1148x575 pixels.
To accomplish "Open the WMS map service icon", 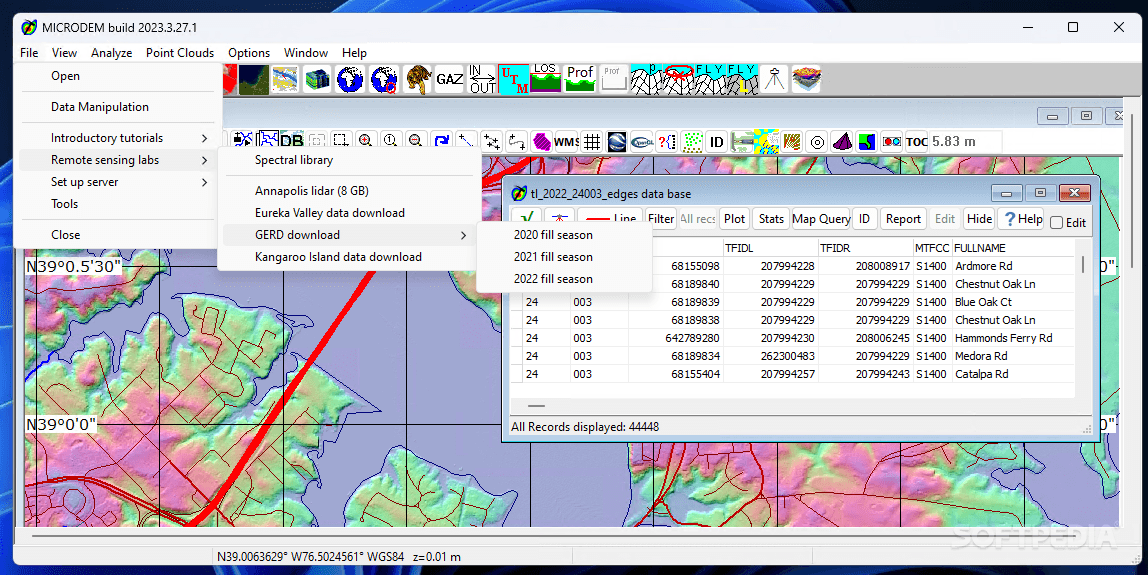I will (x=566, y=141).
